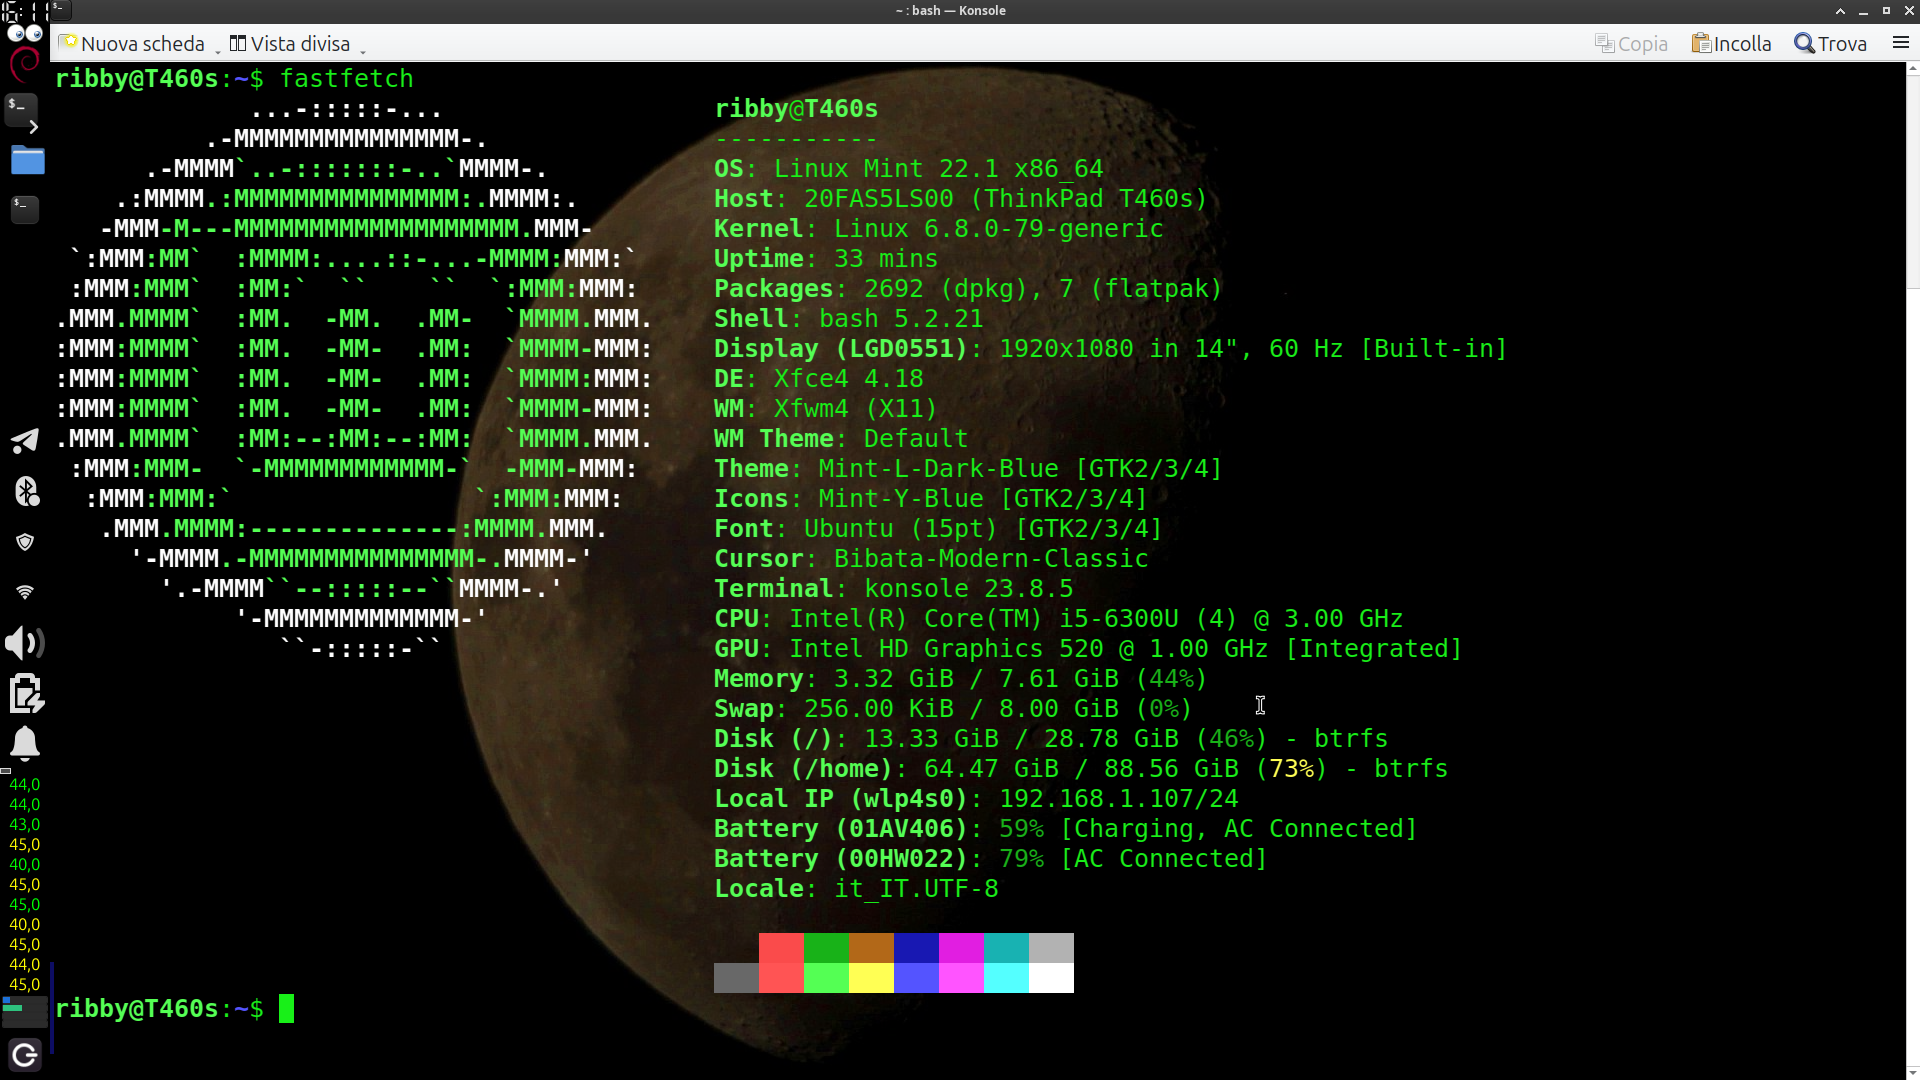Click the 'Locale: it_IT.UTF-8' line
The width and height of the screenshot is (1920, 1080).
coord(856,888)
